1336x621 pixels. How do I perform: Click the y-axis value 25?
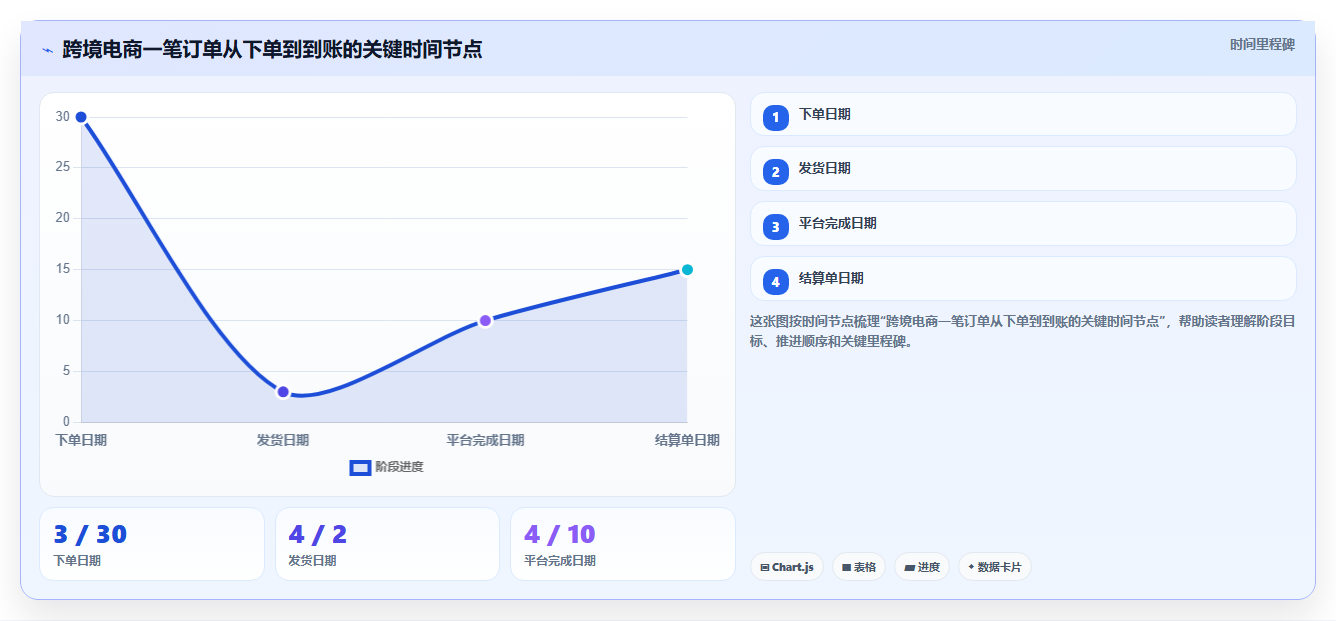tap(63, 167)
